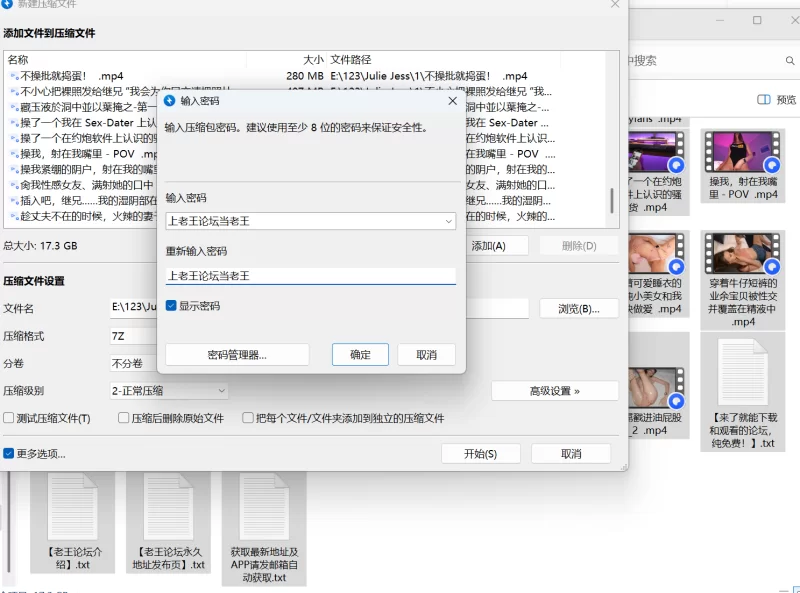
Task: Open the 密码管理器 password manager
Action: point(237,354)
